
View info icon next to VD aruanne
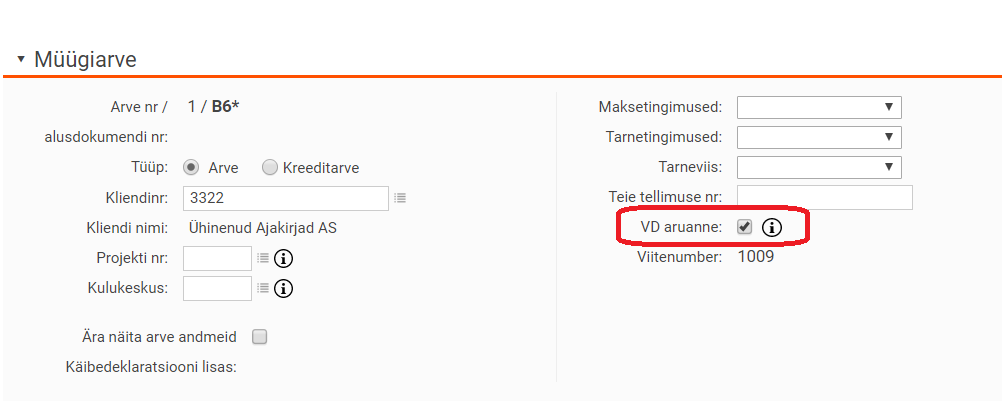click(772, 227)
